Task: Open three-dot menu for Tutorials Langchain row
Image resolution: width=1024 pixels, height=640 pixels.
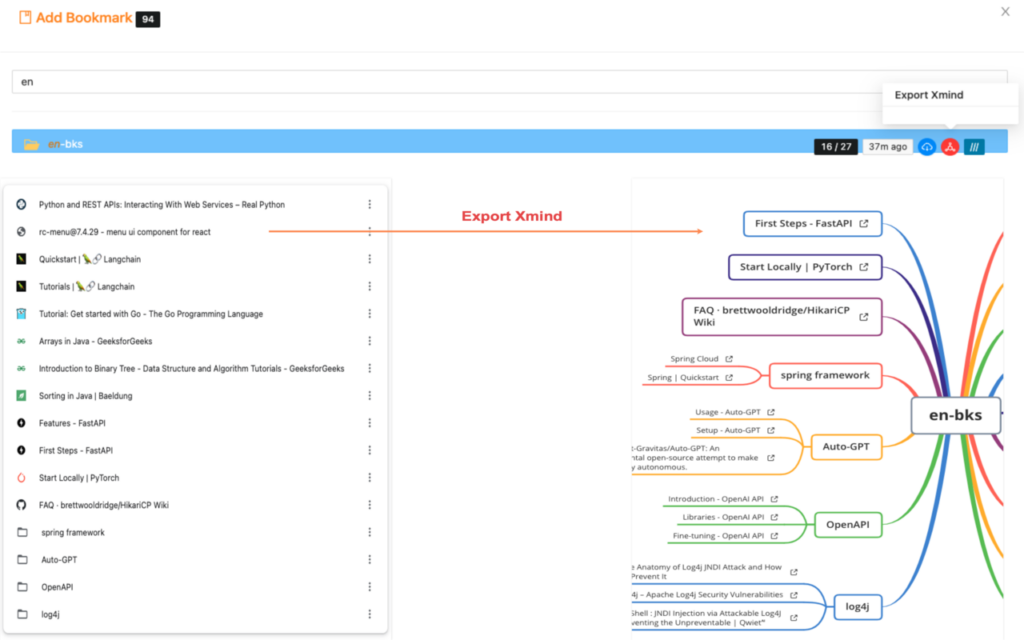Action: click(x=370, y=287)
